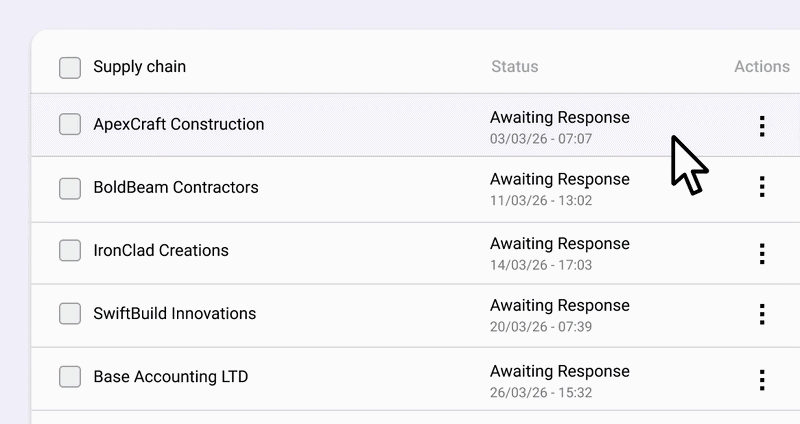Image resolution: width=800 pixels, height=424 pixels.
Task: Open actions menu for BoldBeam Contractors
Action: [762, 187]
